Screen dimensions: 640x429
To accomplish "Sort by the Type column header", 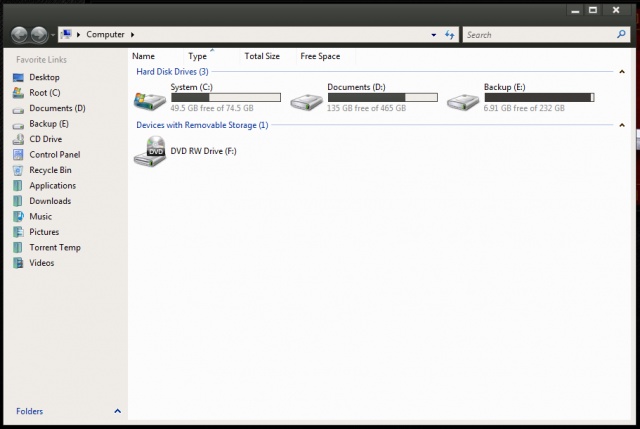I will 198,56.
